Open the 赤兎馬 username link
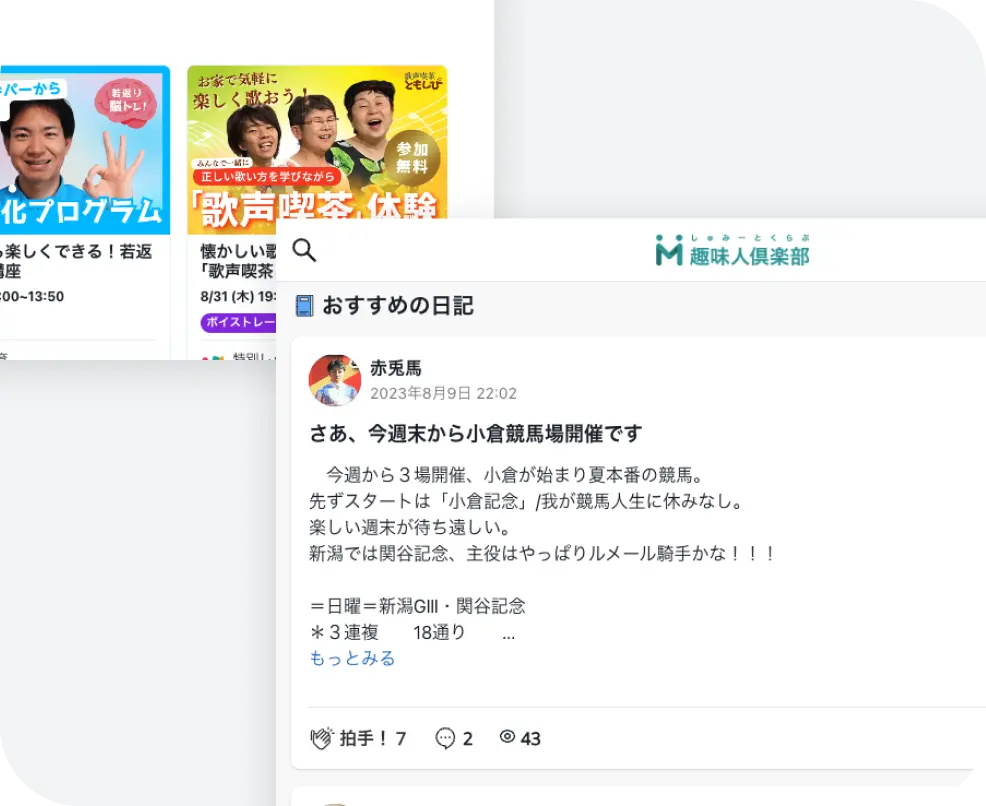Screen dimensions: 986x806 click(396, 368)
